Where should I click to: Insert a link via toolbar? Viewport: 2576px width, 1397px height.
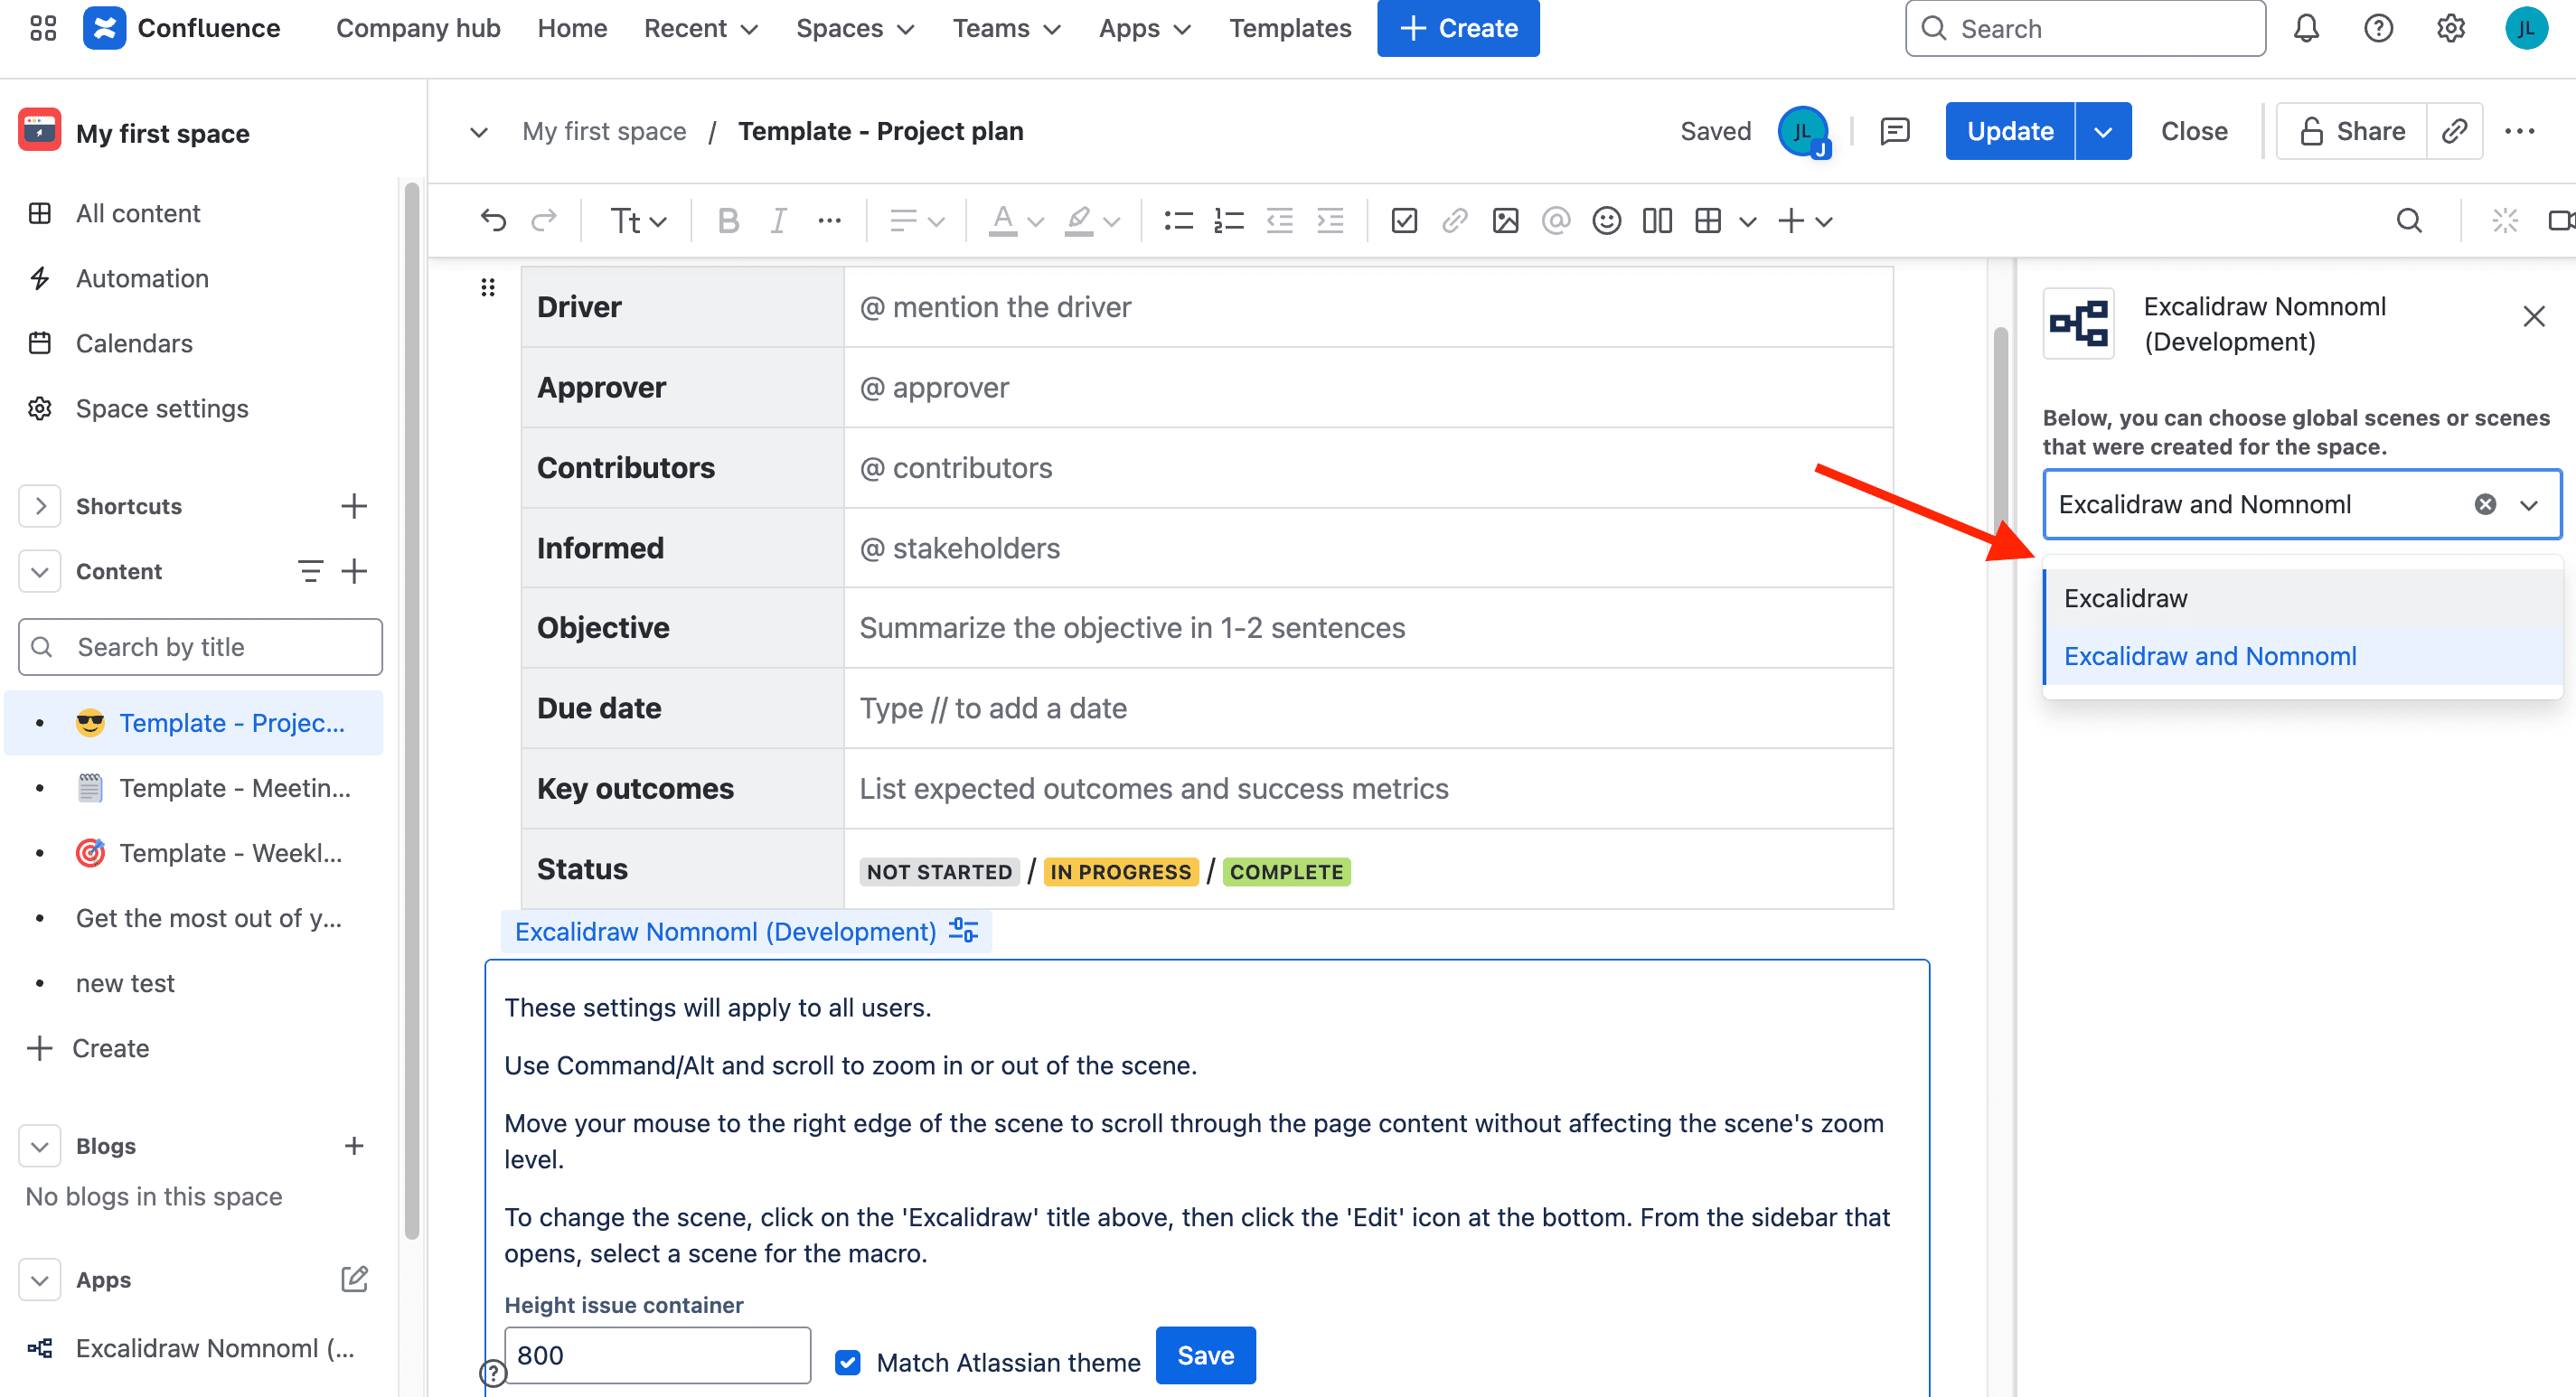pos(1455,221)
